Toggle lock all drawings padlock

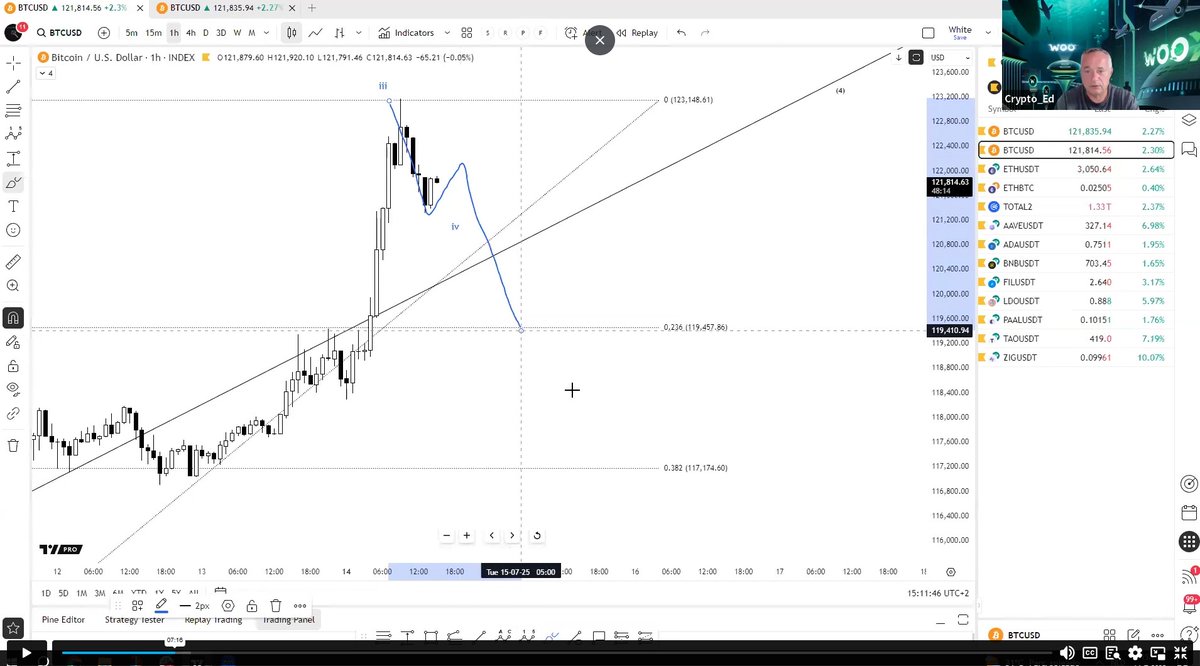[x=13, y=366]
